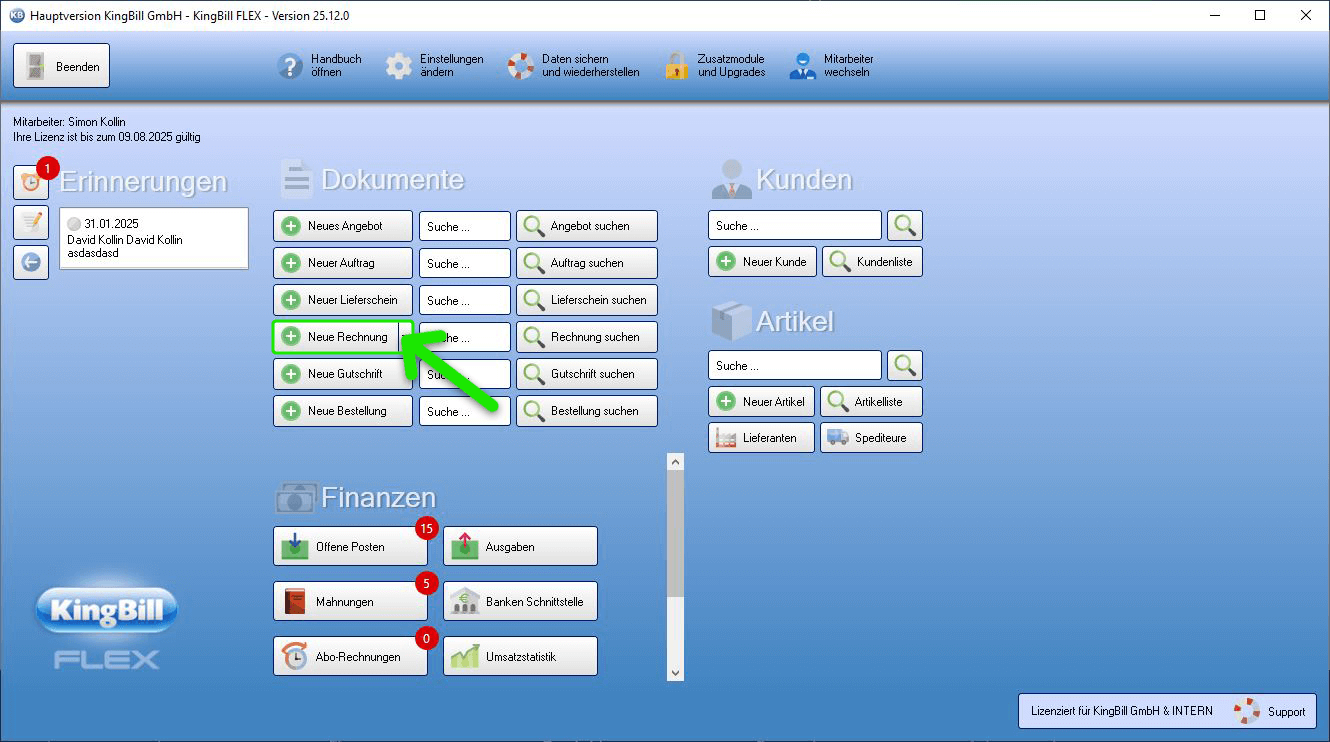Click Auftrag suchen magnifier button

click(587, 263)
